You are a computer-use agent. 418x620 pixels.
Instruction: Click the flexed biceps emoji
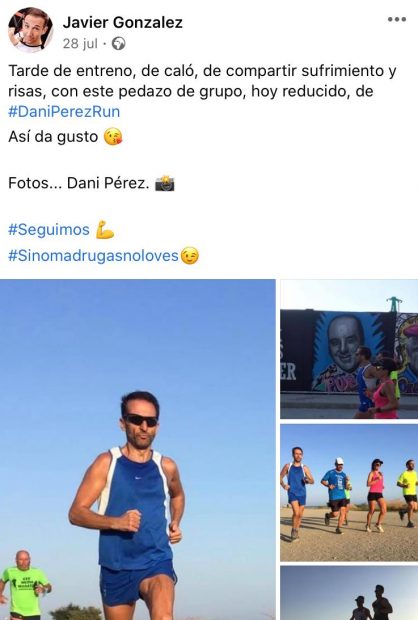click(105, 230)
